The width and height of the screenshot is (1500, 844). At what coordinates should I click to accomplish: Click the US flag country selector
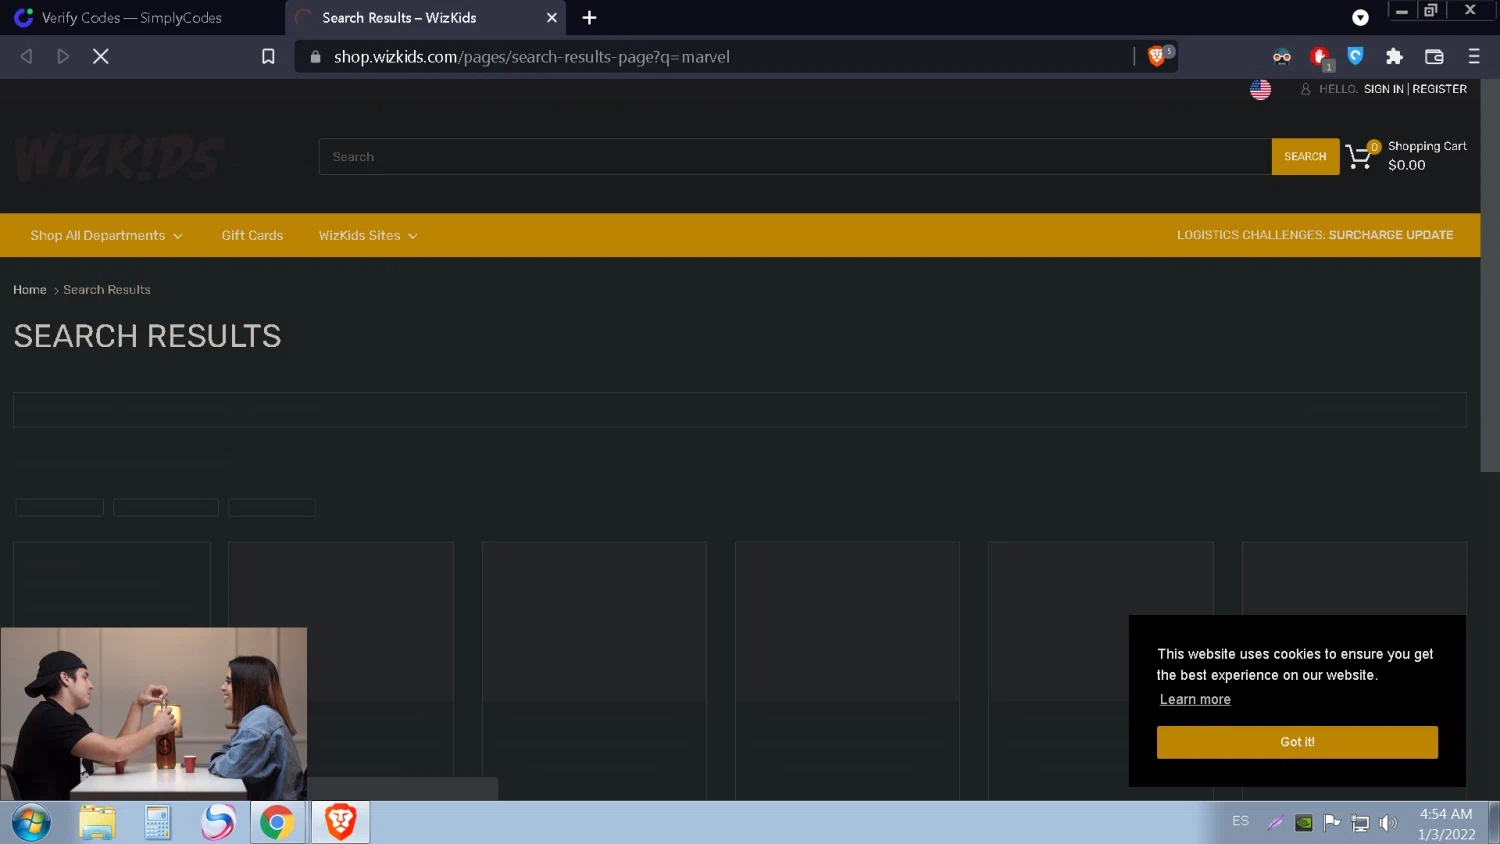1260,89
